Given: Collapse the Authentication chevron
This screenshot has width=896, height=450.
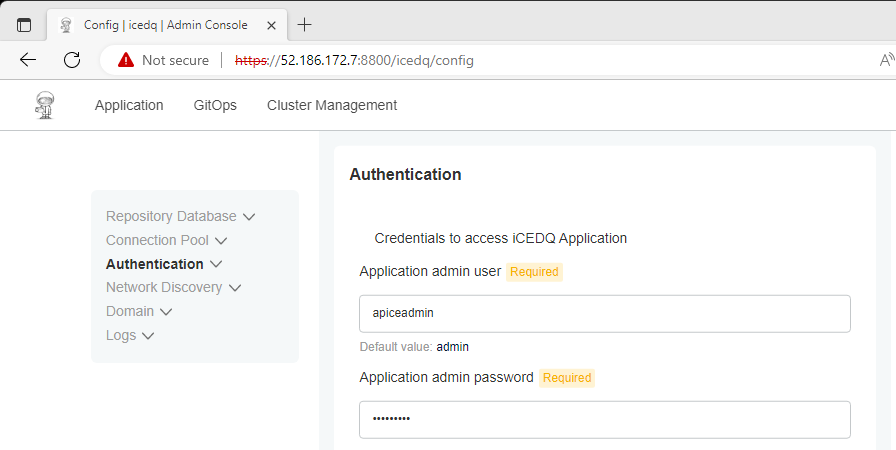Looking at the screenshot, I should point(216,264).
